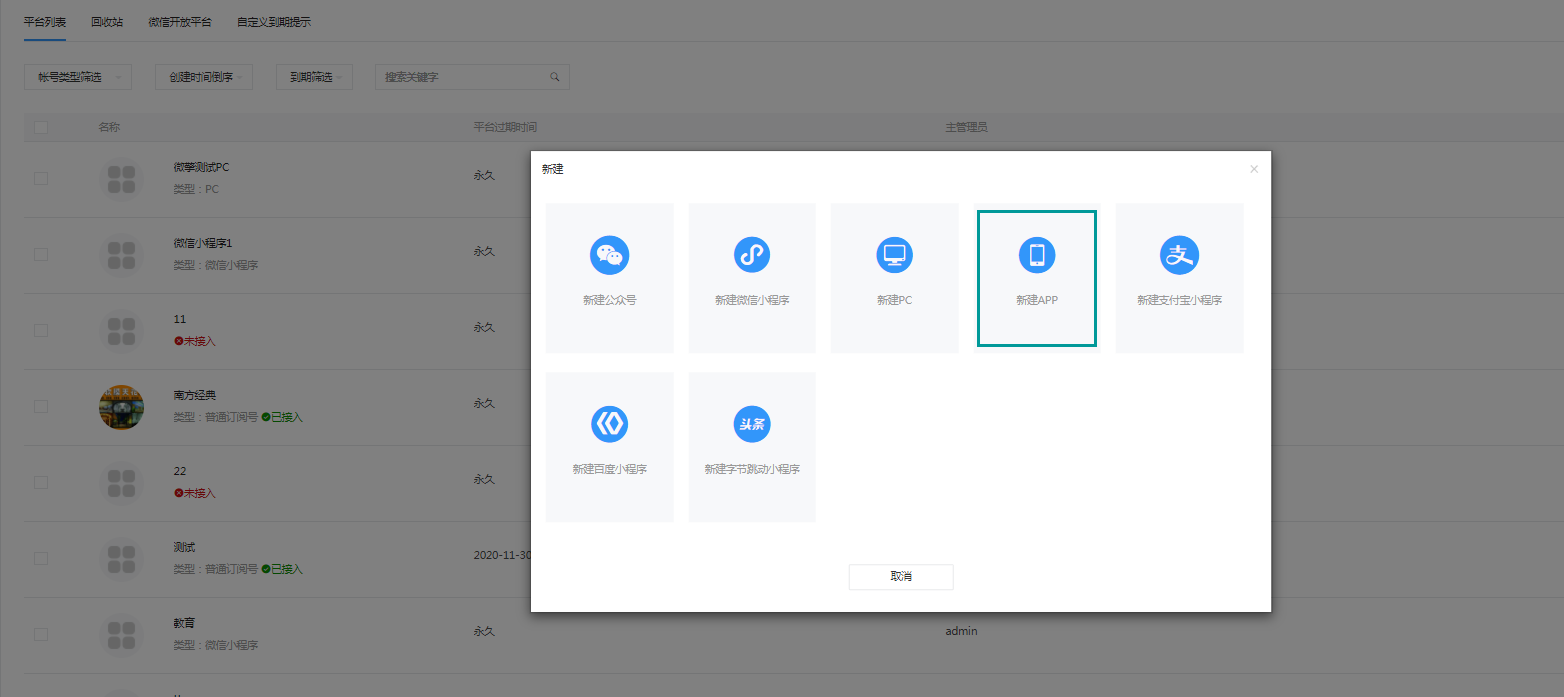The image size is (1564, 697).
Task: Choose the Alipay mini program icon
Action: [x=1179, y=256]
